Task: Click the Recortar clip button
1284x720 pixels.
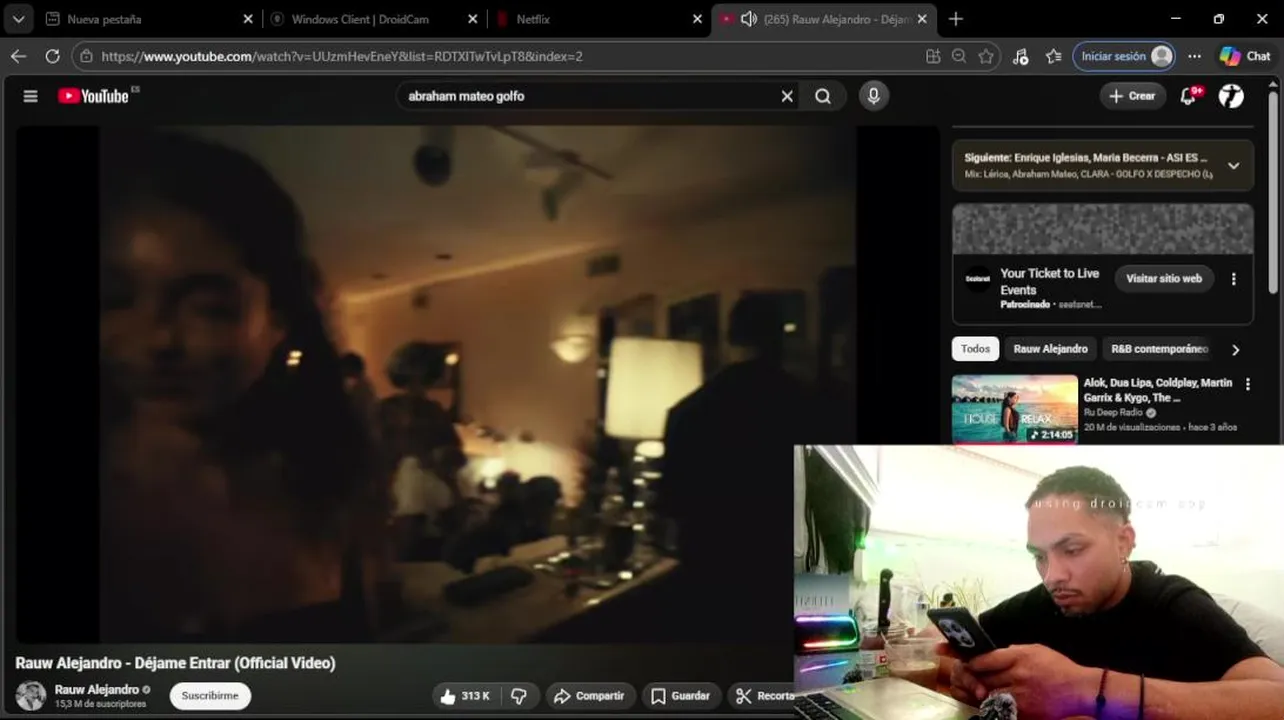Action: [761, 696]
